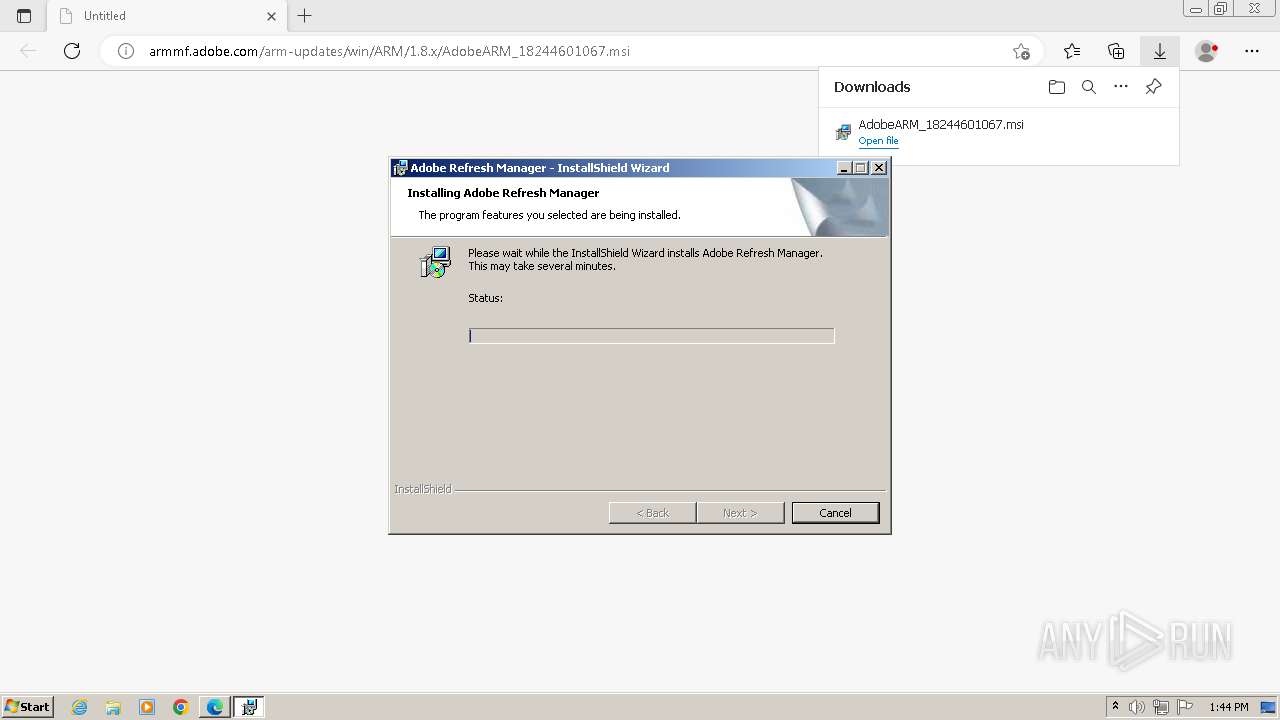View site information icon in address bar
This screenshot has width=1280, height=720.
coord(126,51)
